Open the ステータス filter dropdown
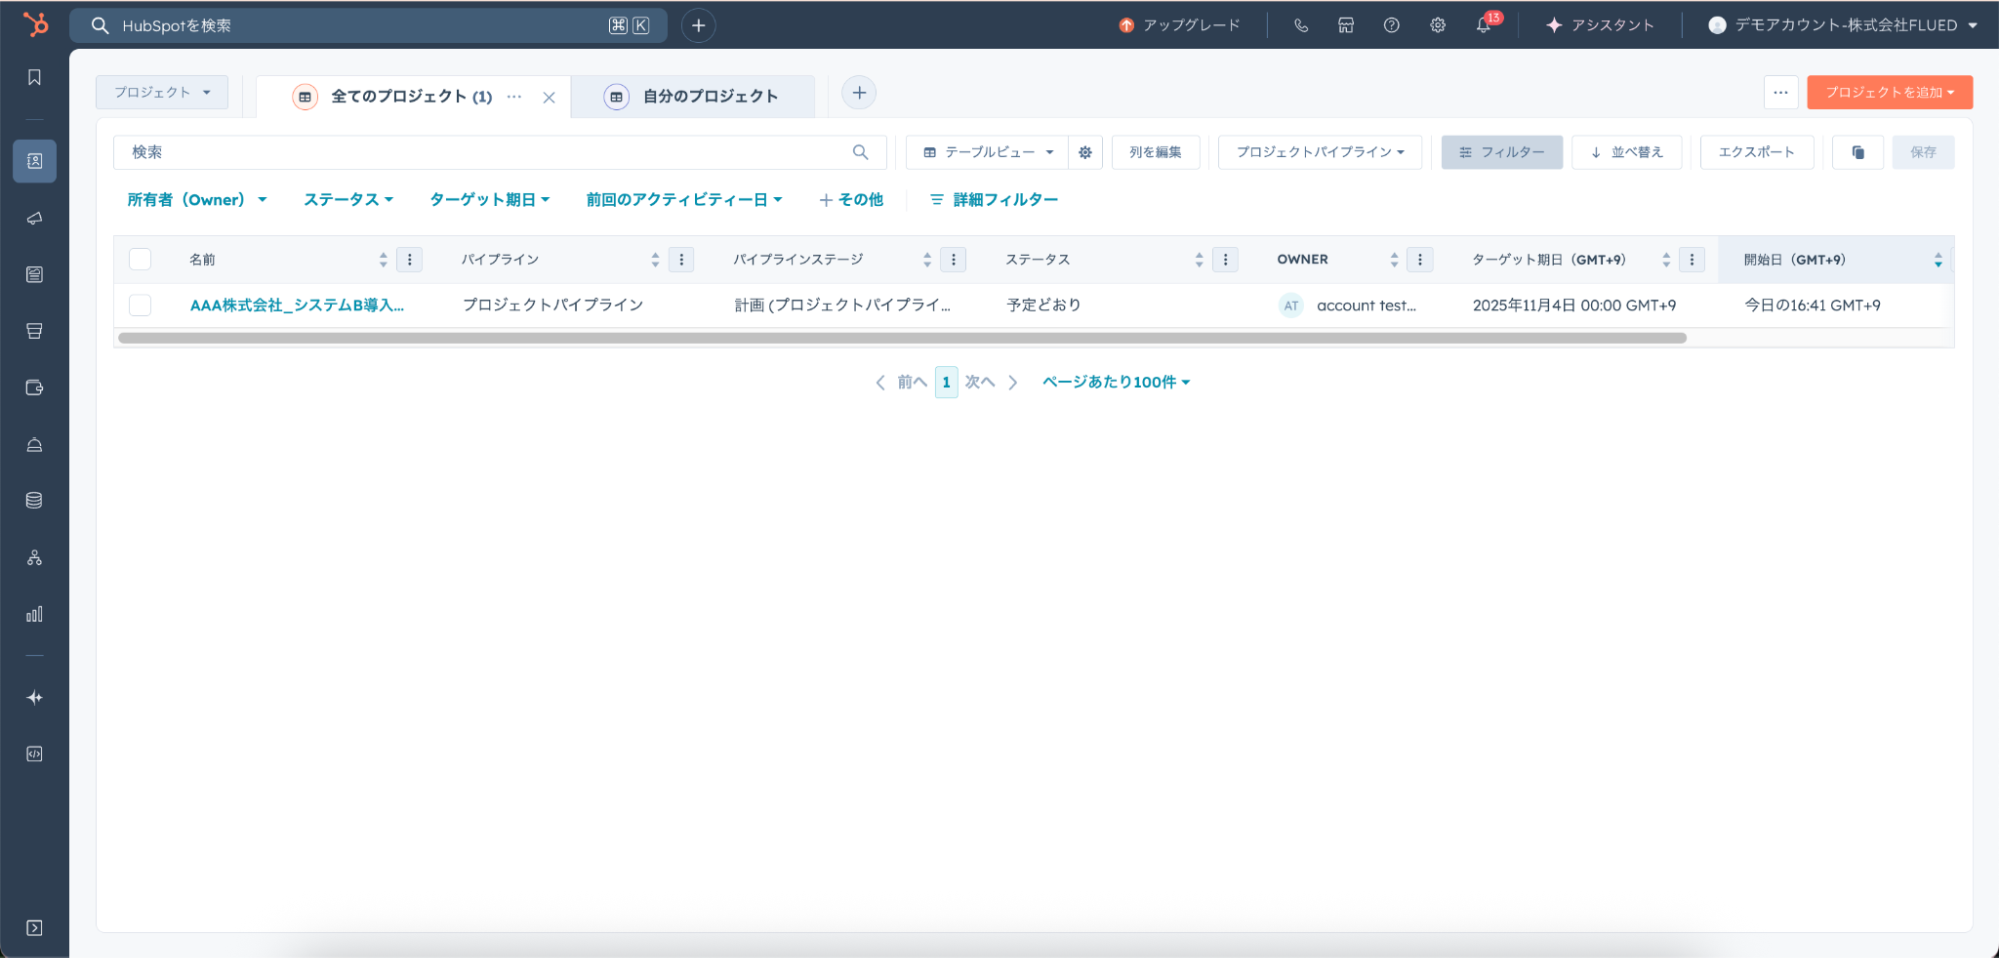This screenshot has width=1999, height=958. (x=348, y=200)
